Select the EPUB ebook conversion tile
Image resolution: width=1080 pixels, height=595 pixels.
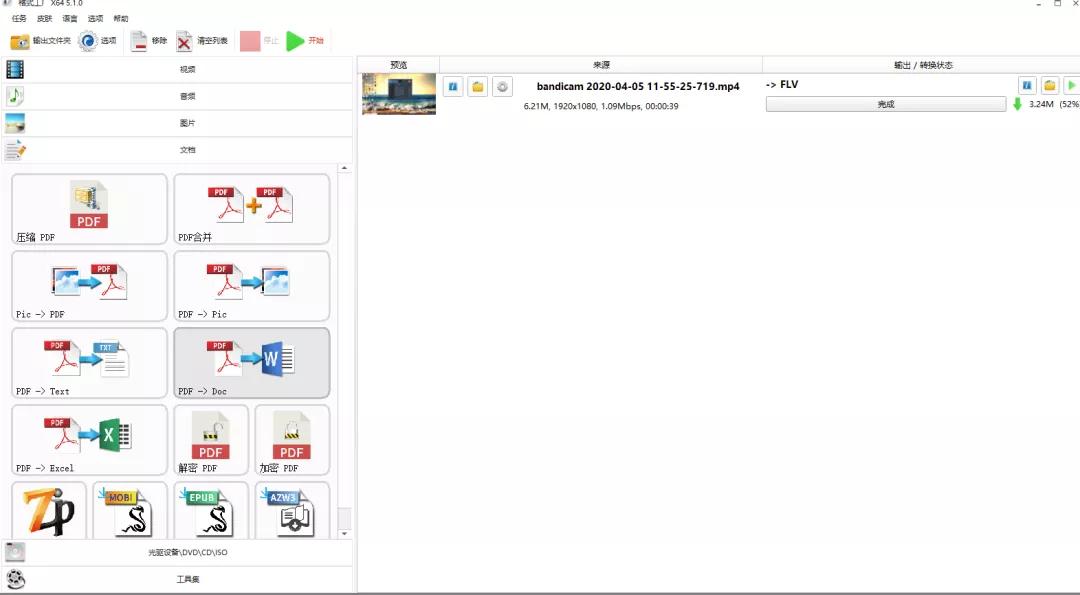click(211, 511)
